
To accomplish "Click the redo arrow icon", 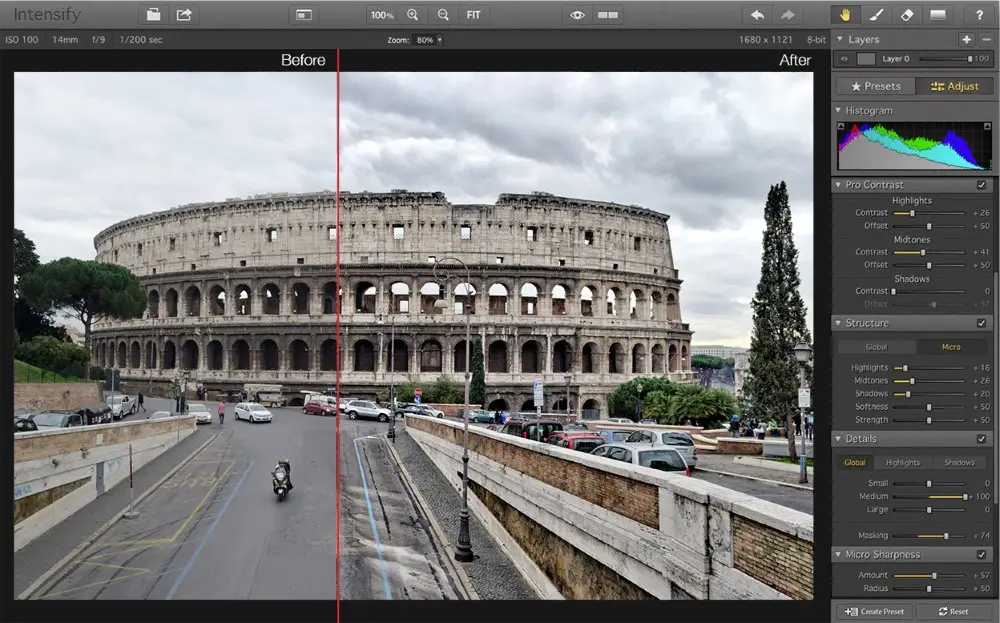I will coord(788,15).
